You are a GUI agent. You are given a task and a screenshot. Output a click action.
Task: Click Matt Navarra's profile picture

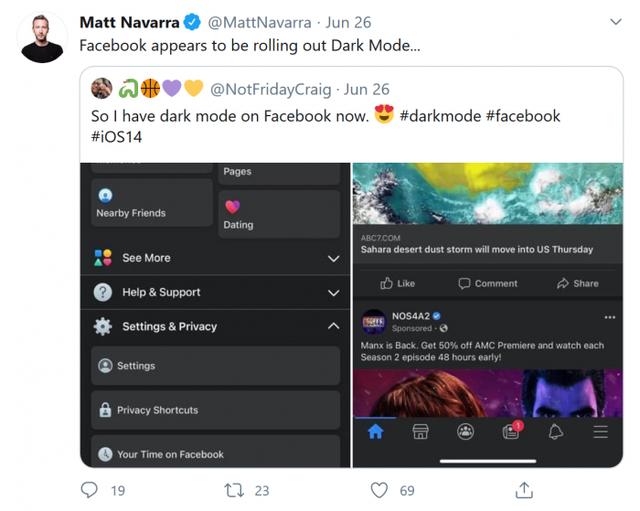click(x=42, y=38)
